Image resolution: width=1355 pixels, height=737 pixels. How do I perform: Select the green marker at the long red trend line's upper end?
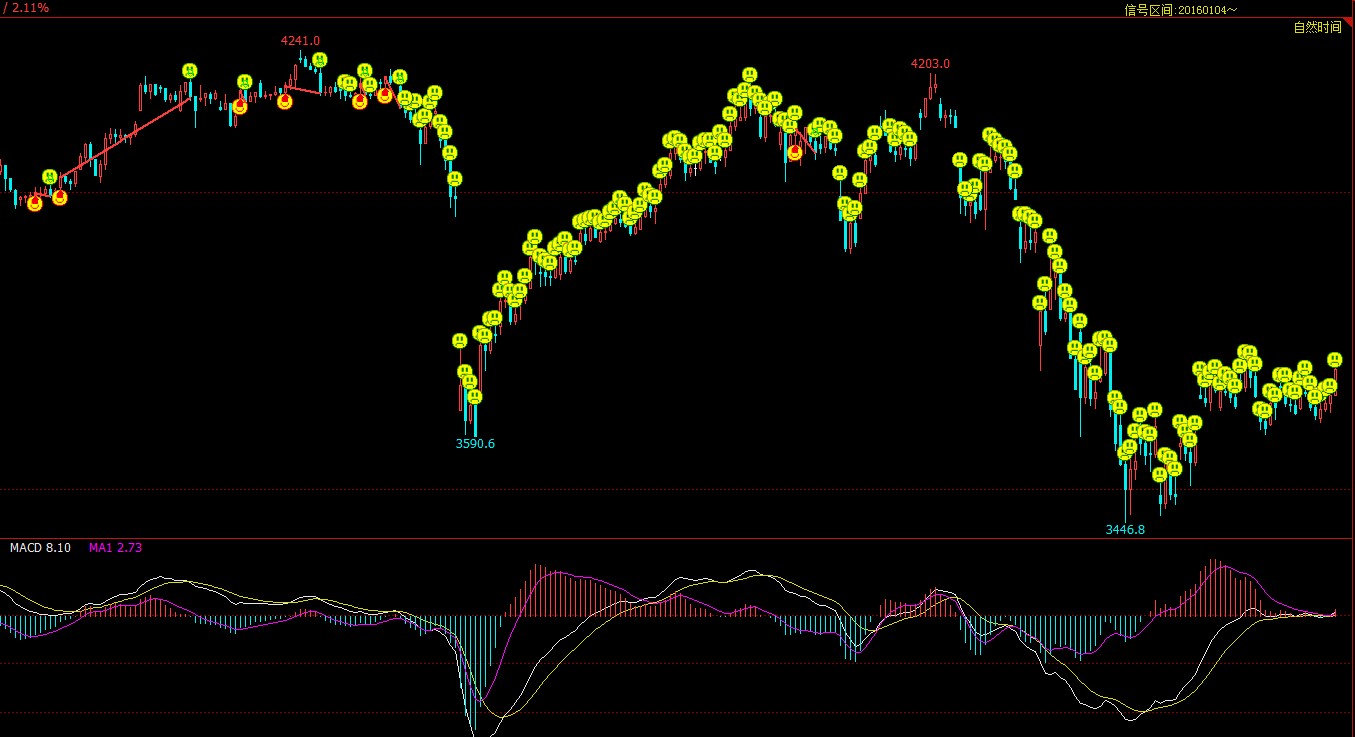[190, 71]
